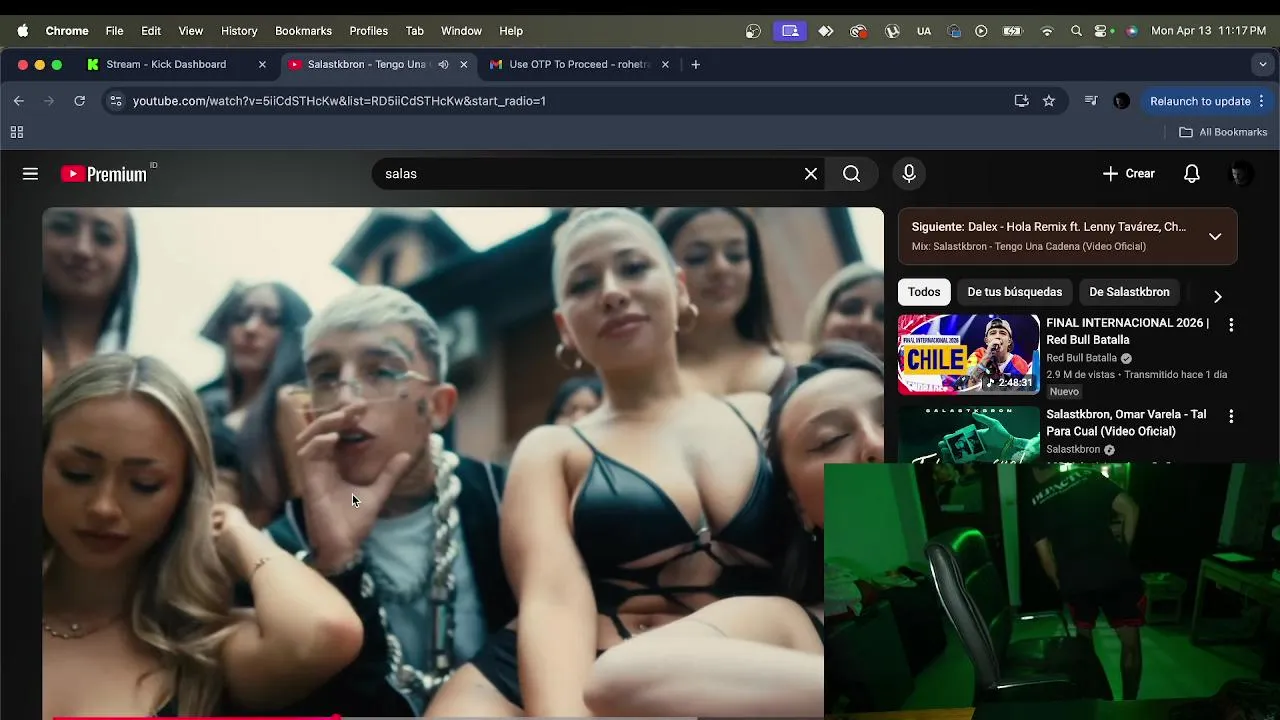Screen dimensions: 1280x720
Task: Open the menu bar date and time
Action: [1208, 31]
